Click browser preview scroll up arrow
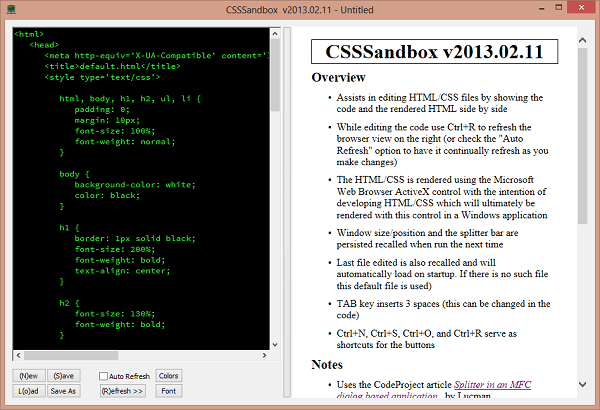The height and width of the screenshot is (410, 600). (x=582, y=40)
